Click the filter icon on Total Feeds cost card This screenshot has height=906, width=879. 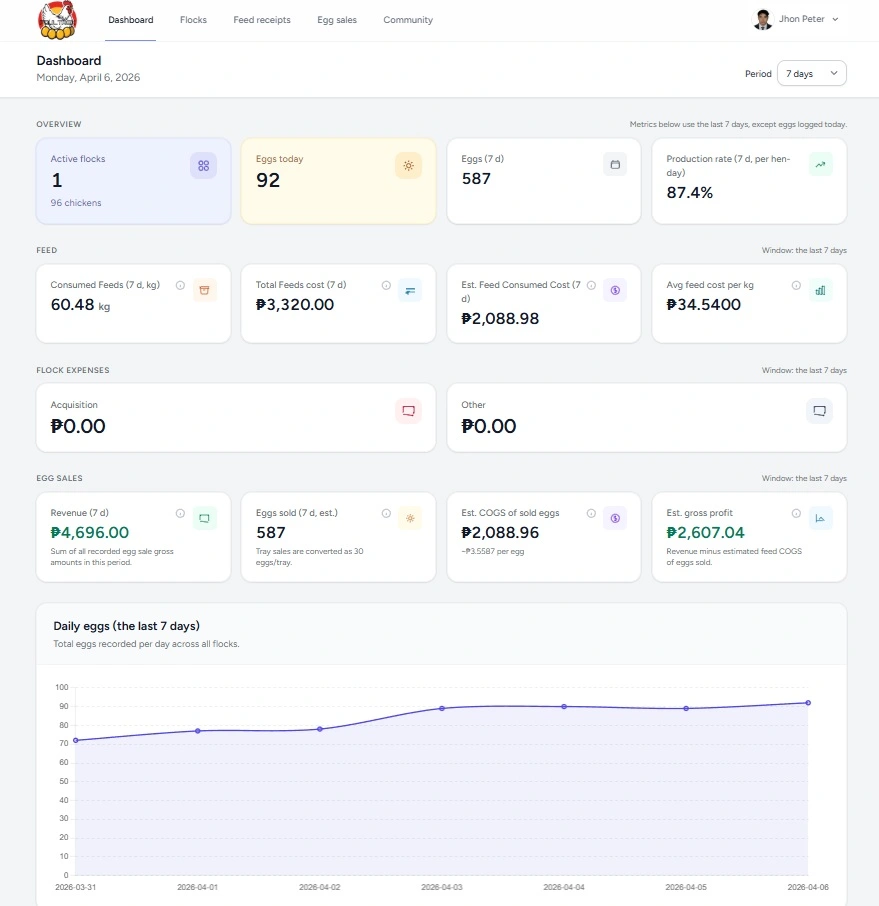409,290
